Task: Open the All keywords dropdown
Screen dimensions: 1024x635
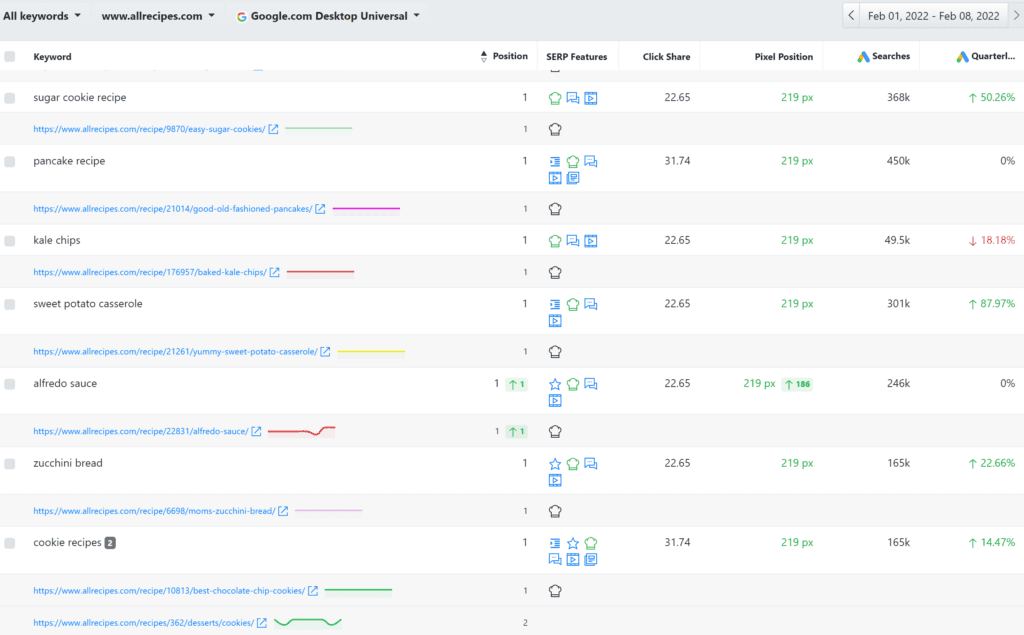Action: [x=42, y=16]
